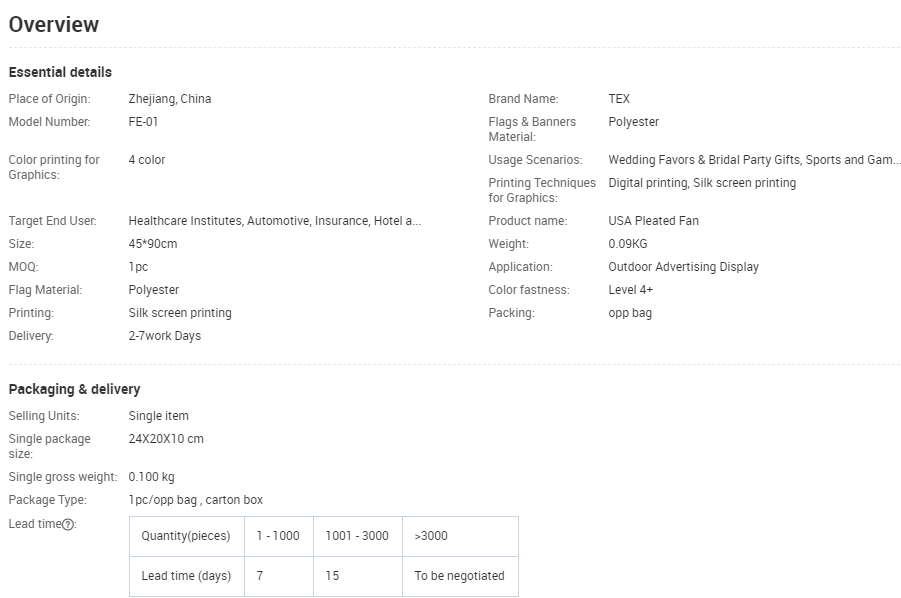
Task: Click the product name USA Pleated Fan
Action: click(x=653, y=221)
